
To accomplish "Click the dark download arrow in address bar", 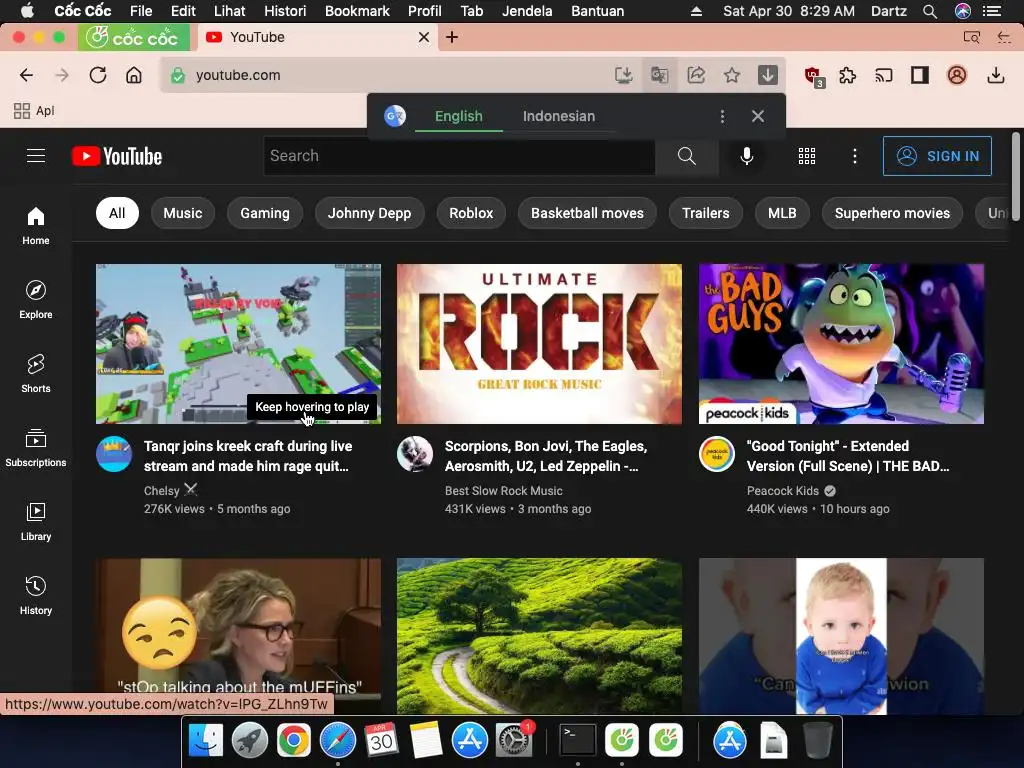I will point(767,75).
